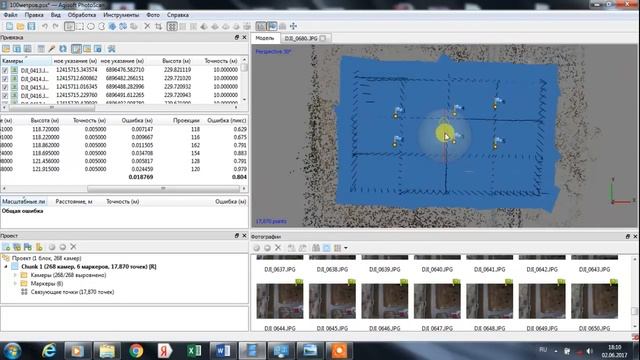Undo the last action
Screen dimensions: 640x360
[x=44, y=26]
